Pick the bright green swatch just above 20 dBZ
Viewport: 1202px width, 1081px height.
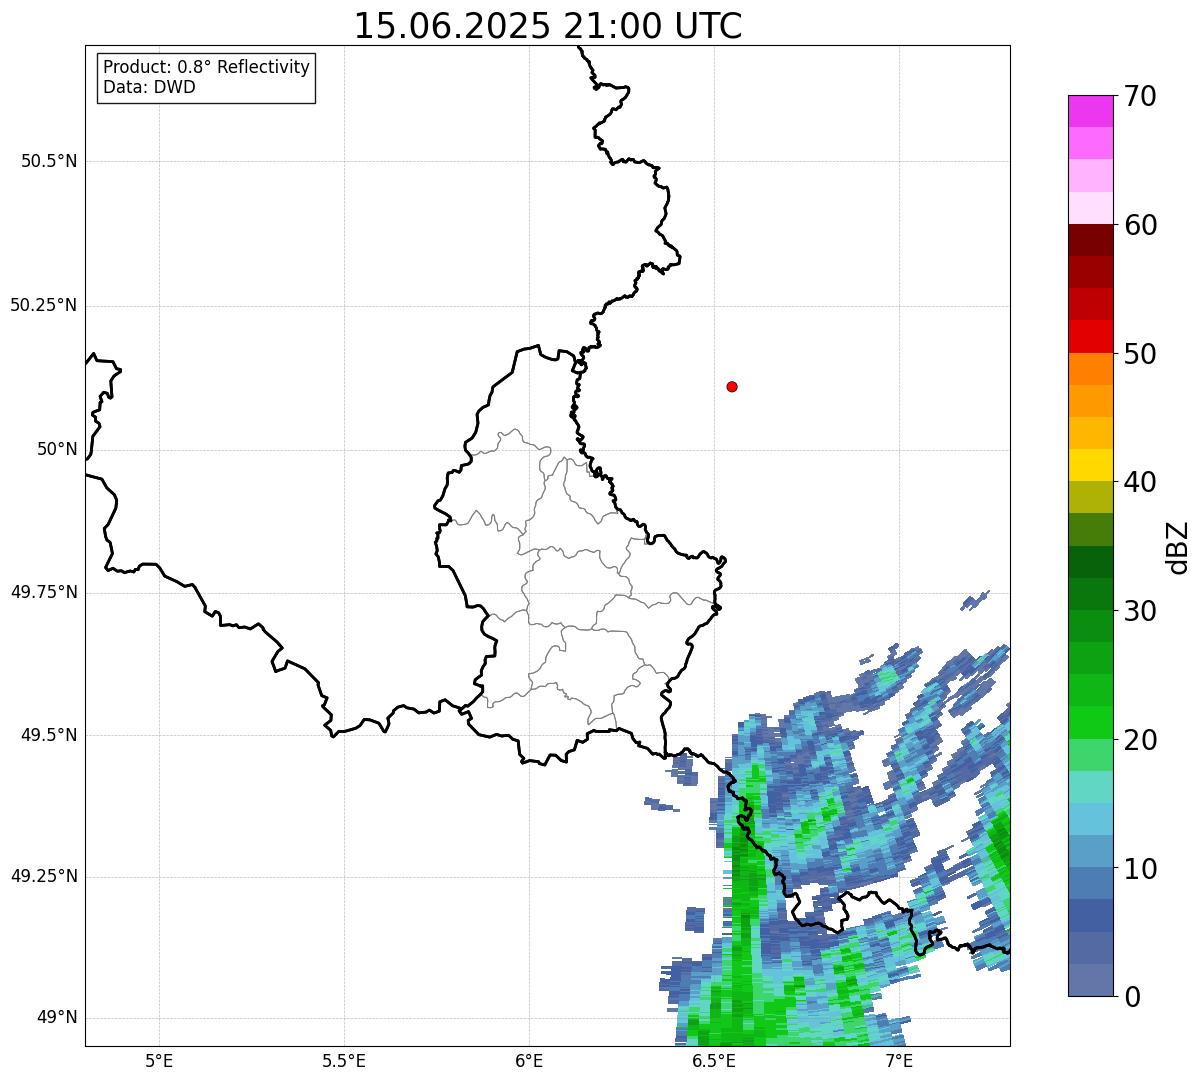pos(1090,723)
